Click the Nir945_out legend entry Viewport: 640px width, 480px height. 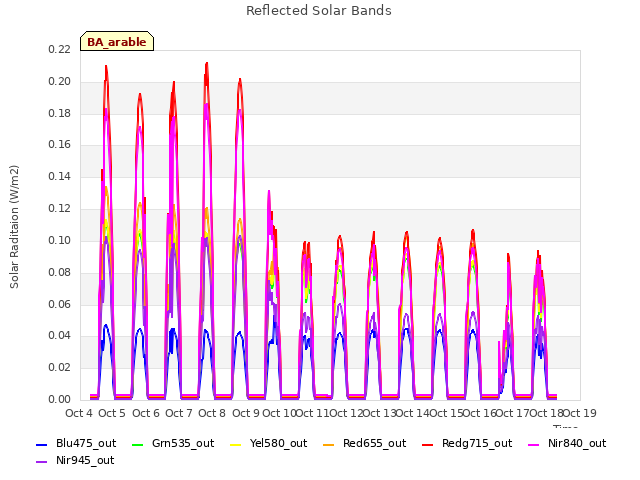[x=75, y=460]
